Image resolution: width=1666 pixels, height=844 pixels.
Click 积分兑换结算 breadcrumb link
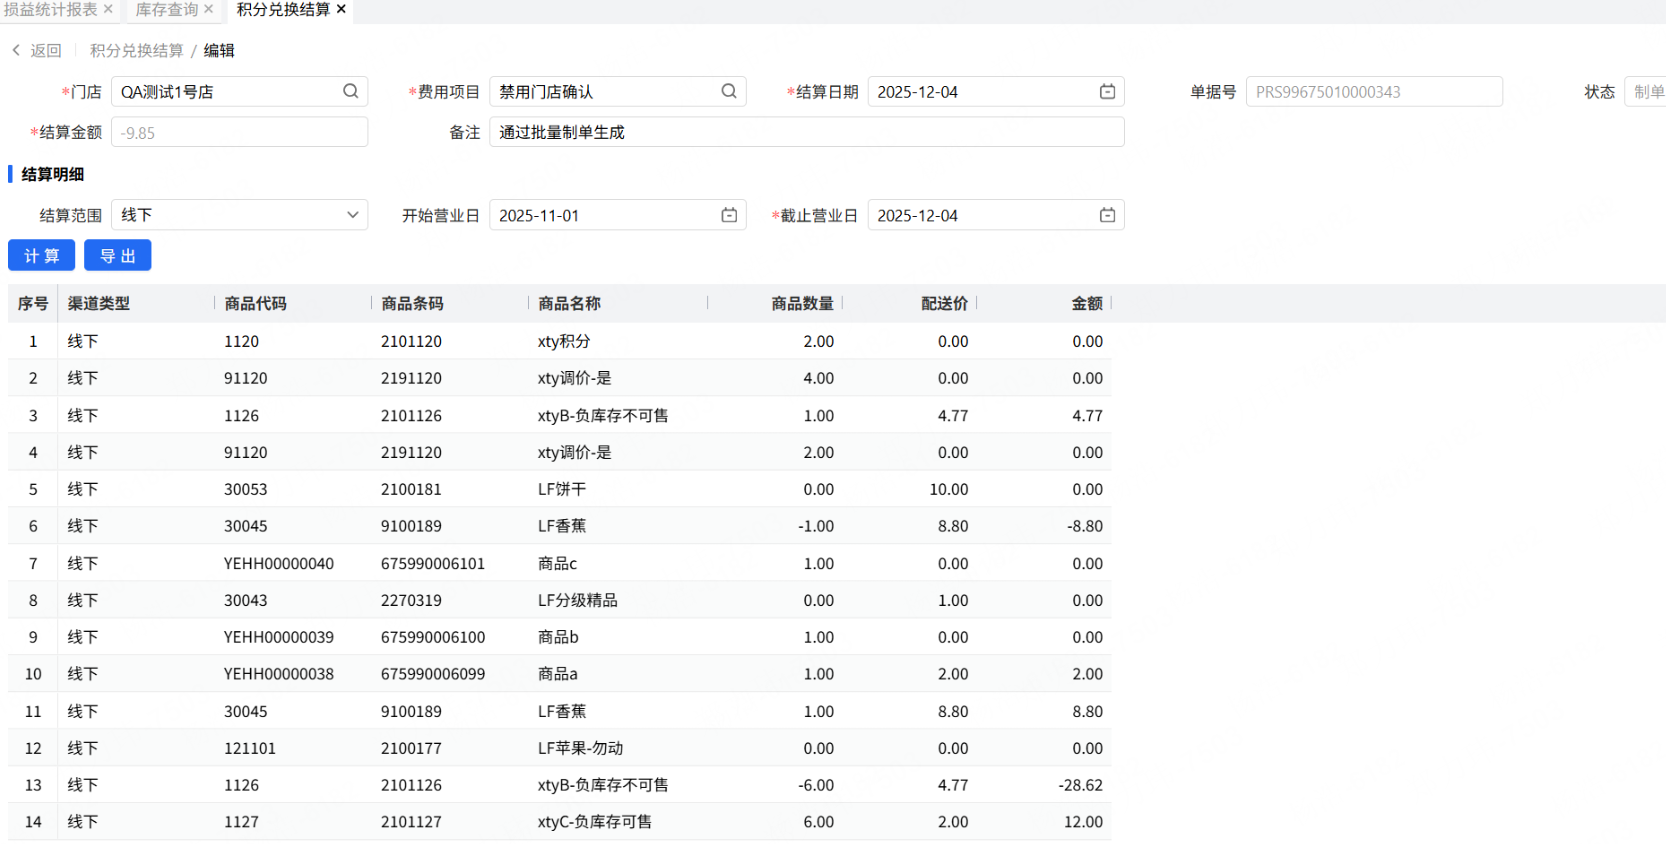pos(136,50)
